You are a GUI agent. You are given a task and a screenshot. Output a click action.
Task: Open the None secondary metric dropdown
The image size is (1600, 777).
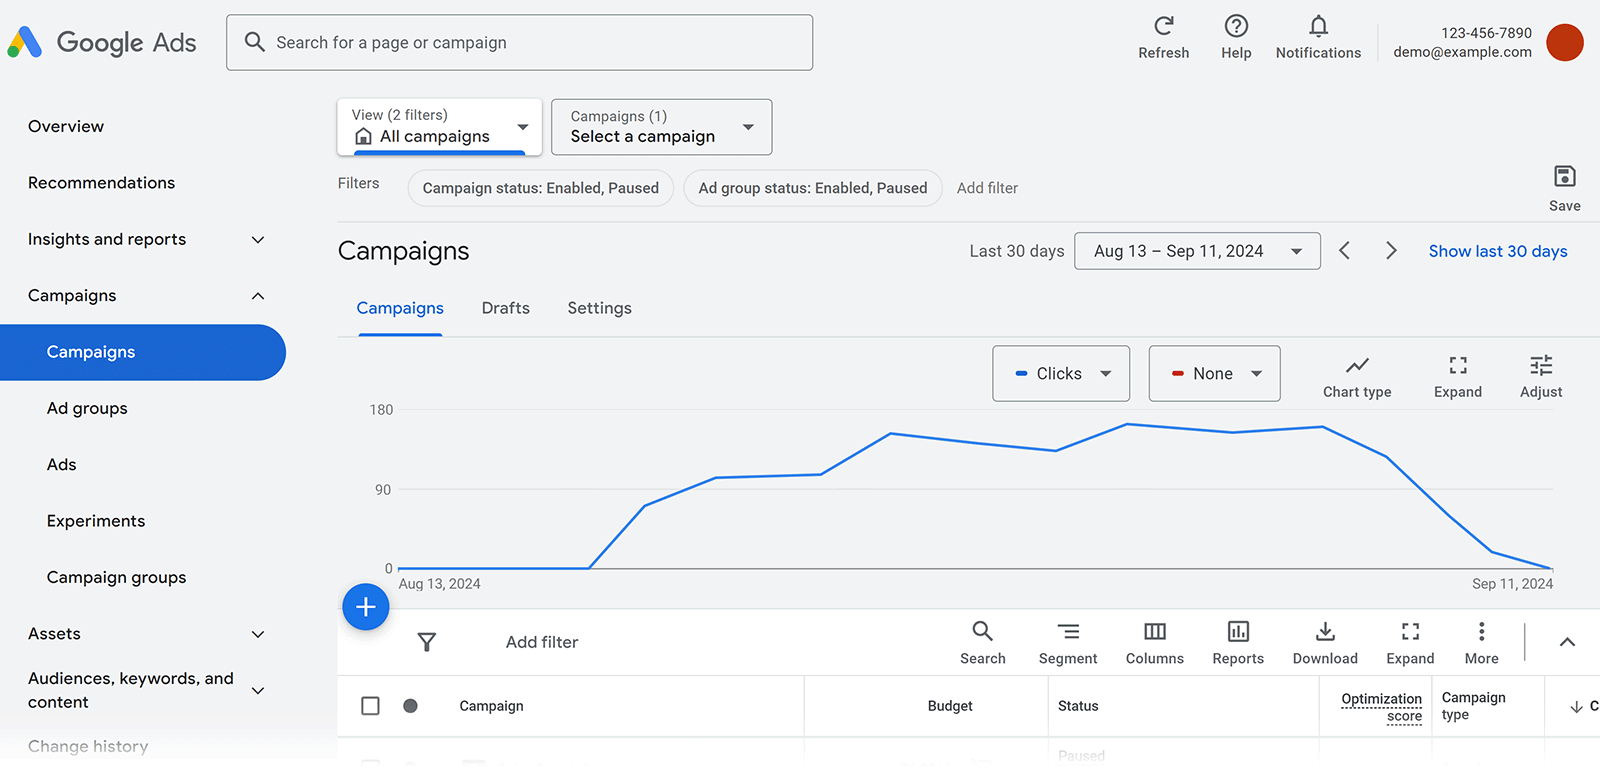(x=1215, y=374)
